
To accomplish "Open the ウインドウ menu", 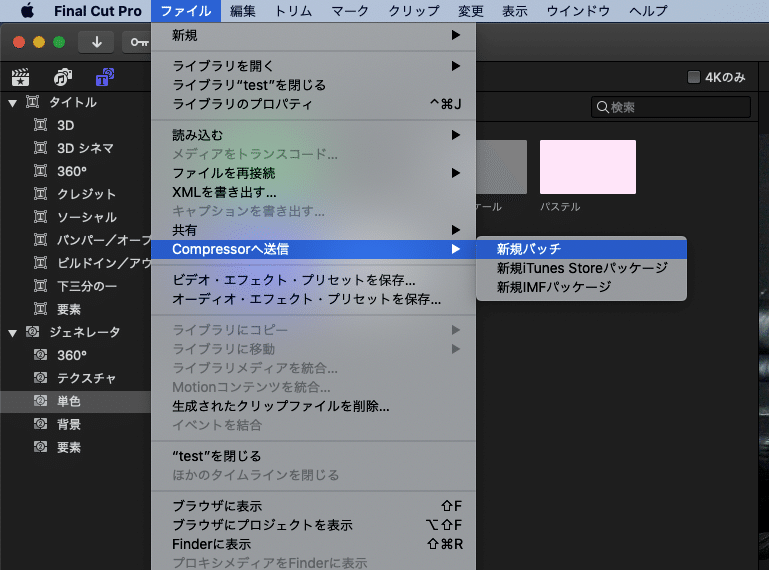I will pos(578,11).
